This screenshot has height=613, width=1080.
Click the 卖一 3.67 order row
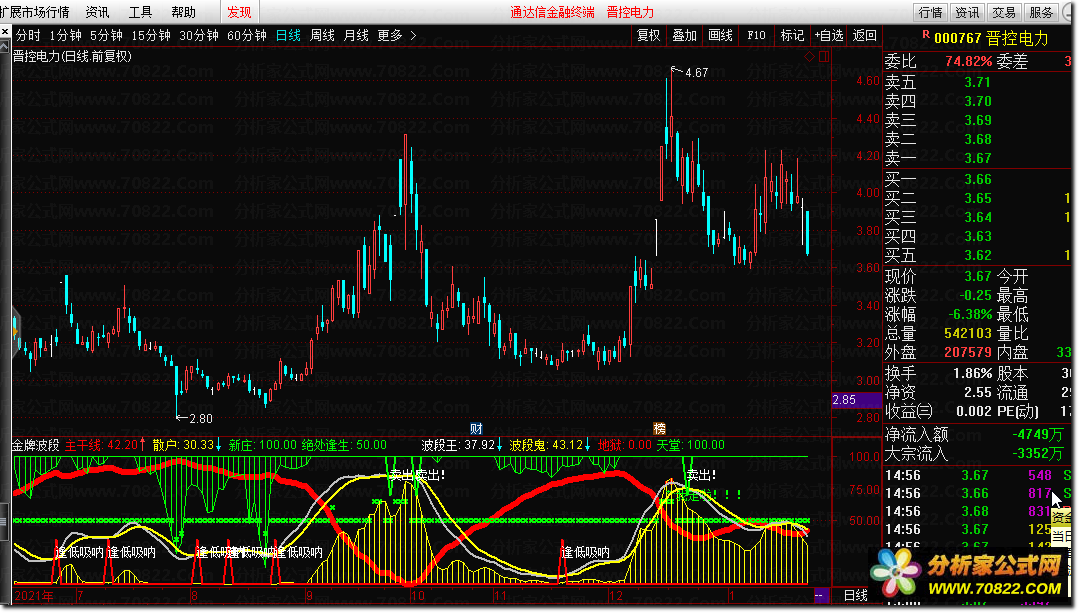pyautogui.click(x=977, y=158)
